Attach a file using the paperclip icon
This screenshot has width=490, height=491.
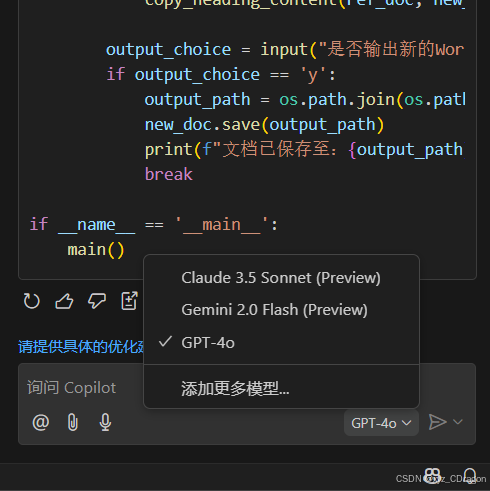pos(73,422)
